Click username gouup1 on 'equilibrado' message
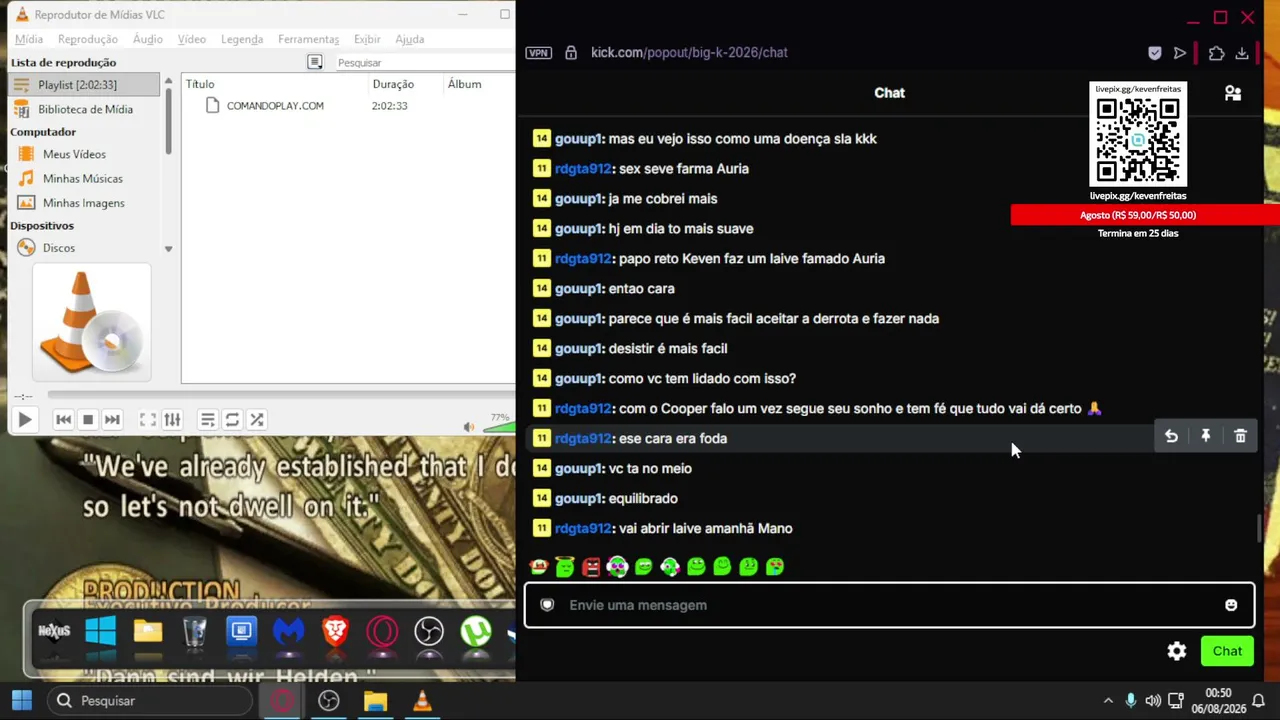 579,498
